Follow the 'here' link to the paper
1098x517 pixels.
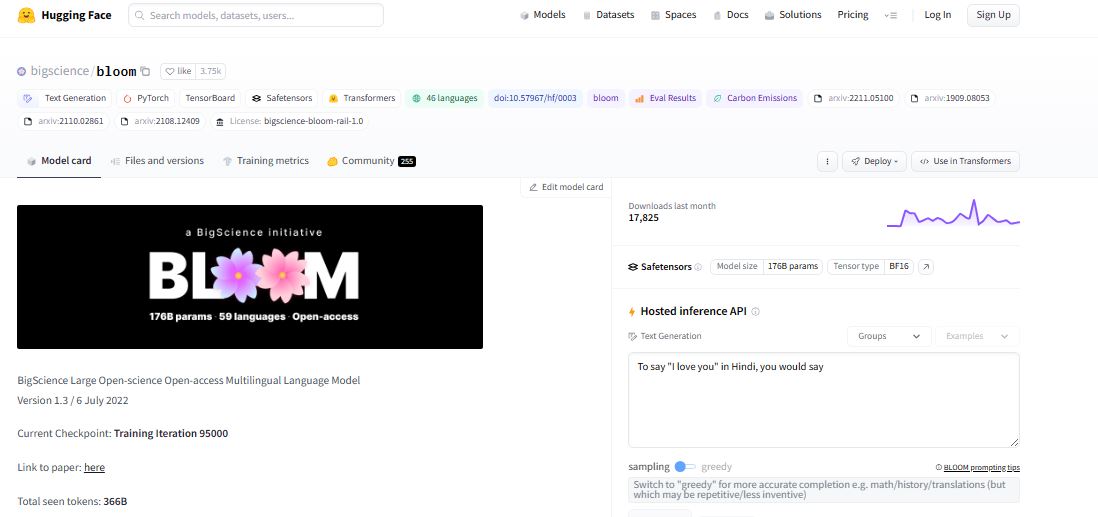point(94,467)
